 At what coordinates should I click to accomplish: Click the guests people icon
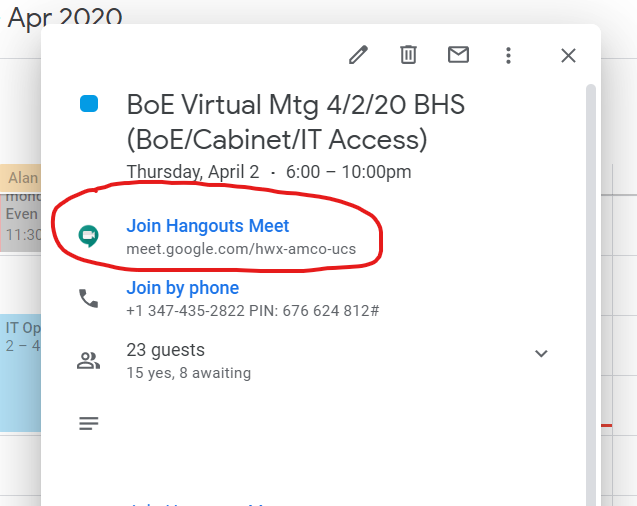point(89,360)
